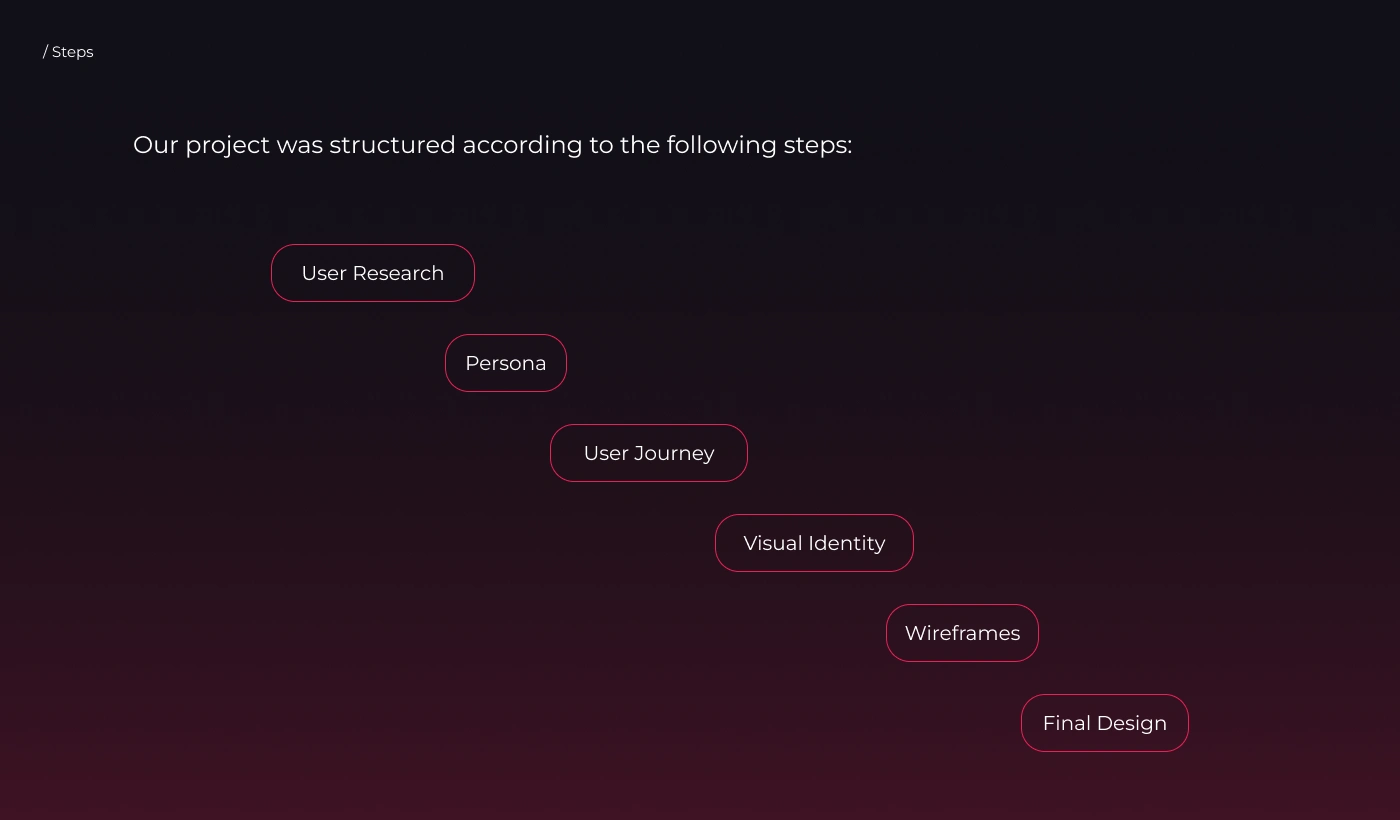Select the Wireframes step pill
Viewport: 1400px width, 820px height.
tap(962, 633)
